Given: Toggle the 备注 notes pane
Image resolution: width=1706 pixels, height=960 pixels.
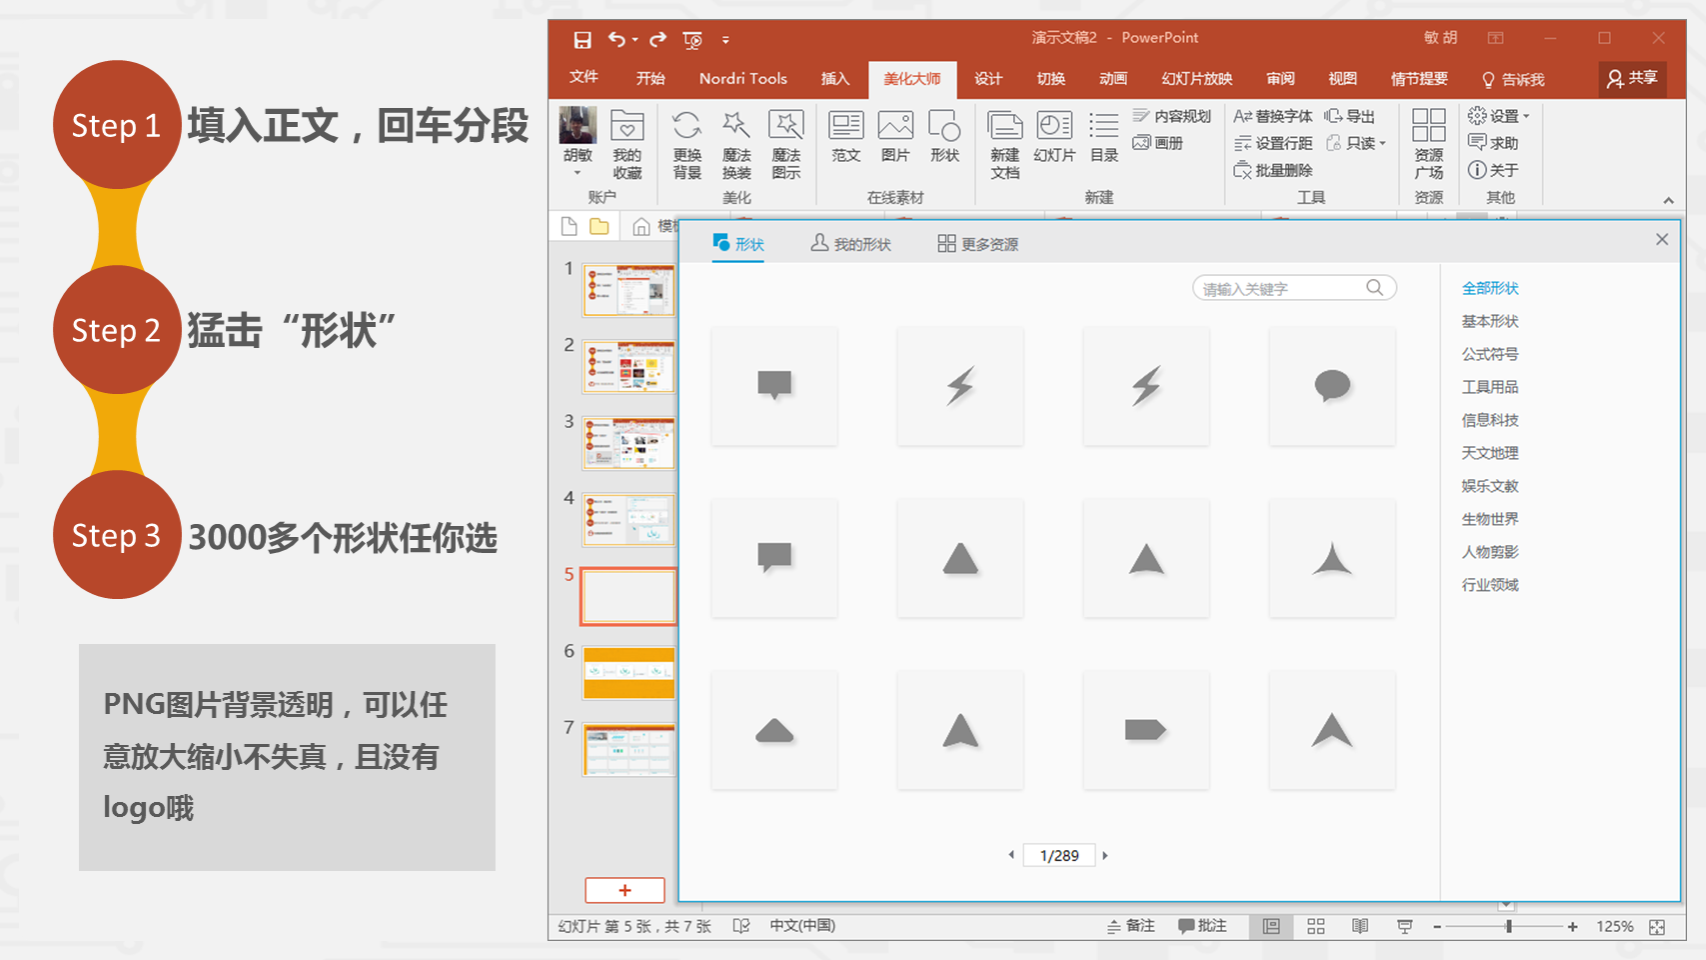Looking at the screenshot, I should (1130, 927).
